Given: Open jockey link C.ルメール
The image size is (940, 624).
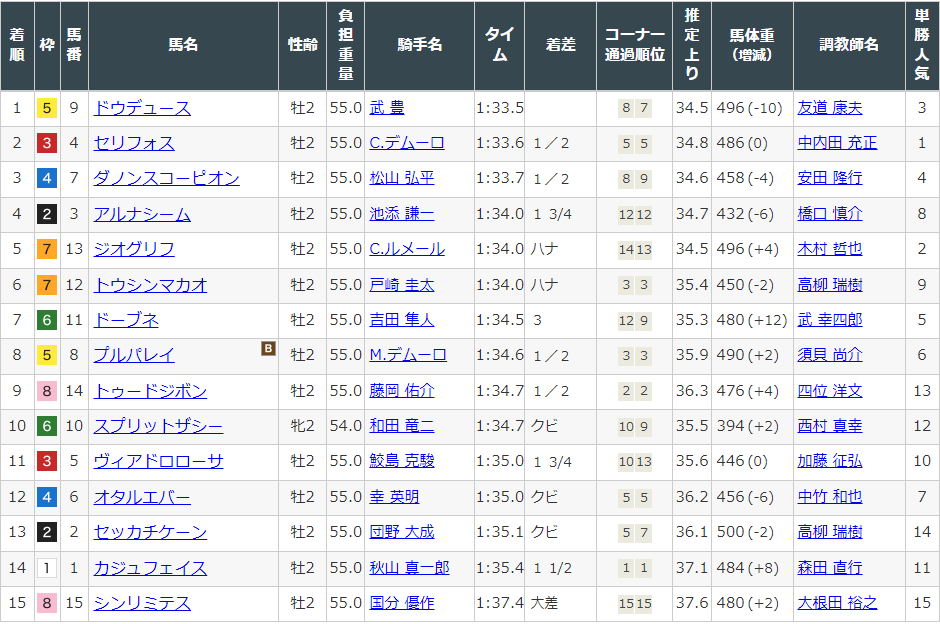Looking at the screenshot, I should coord(407,249).
